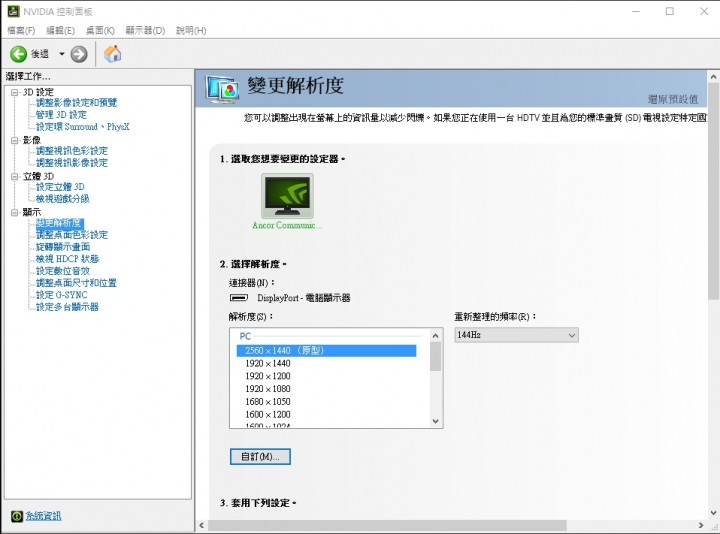Open 設定環 Surround、PhysX page
Viewport: 720px width, 534px height.
tap(83, 126)
